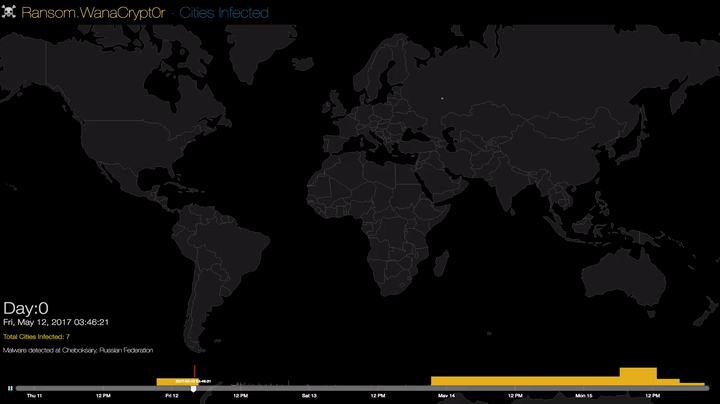Jump to "Fri 12" on the timeline

coord(172,396)
